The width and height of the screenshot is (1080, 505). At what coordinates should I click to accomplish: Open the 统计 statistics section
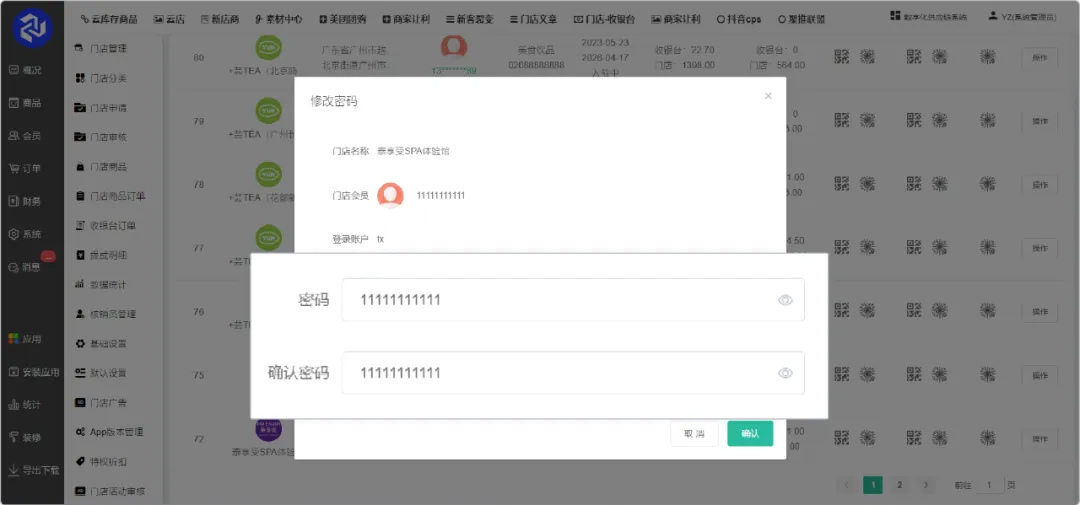coord(25,404)
